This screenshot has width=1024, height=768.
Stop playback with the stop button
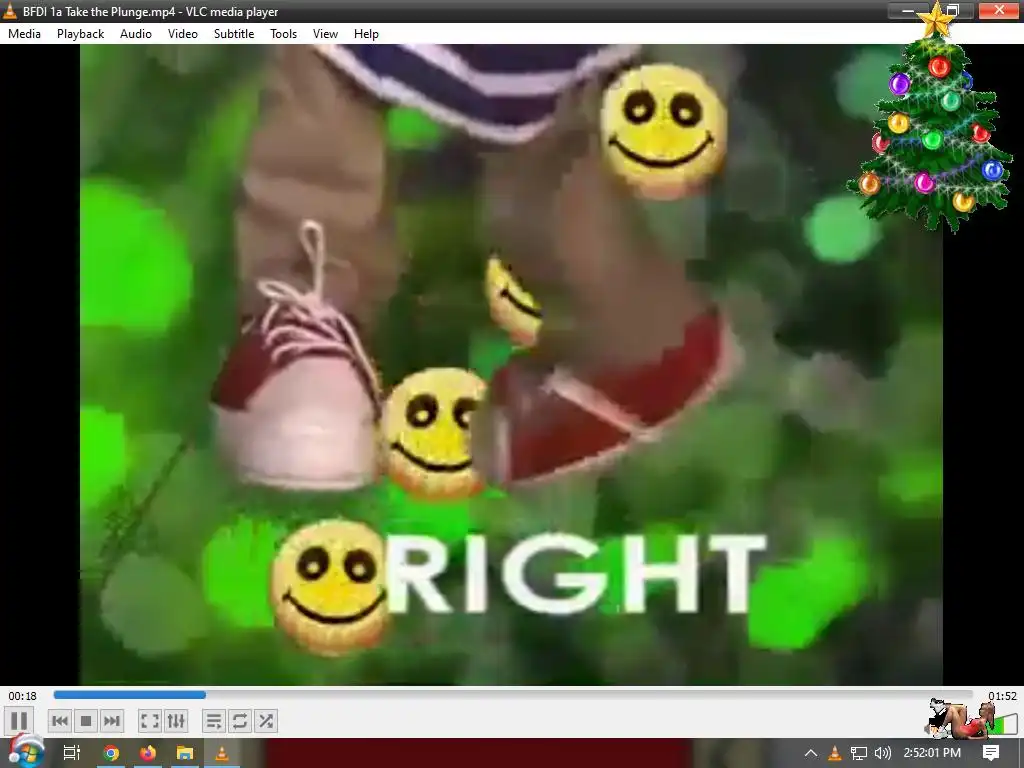coord(86,721)
